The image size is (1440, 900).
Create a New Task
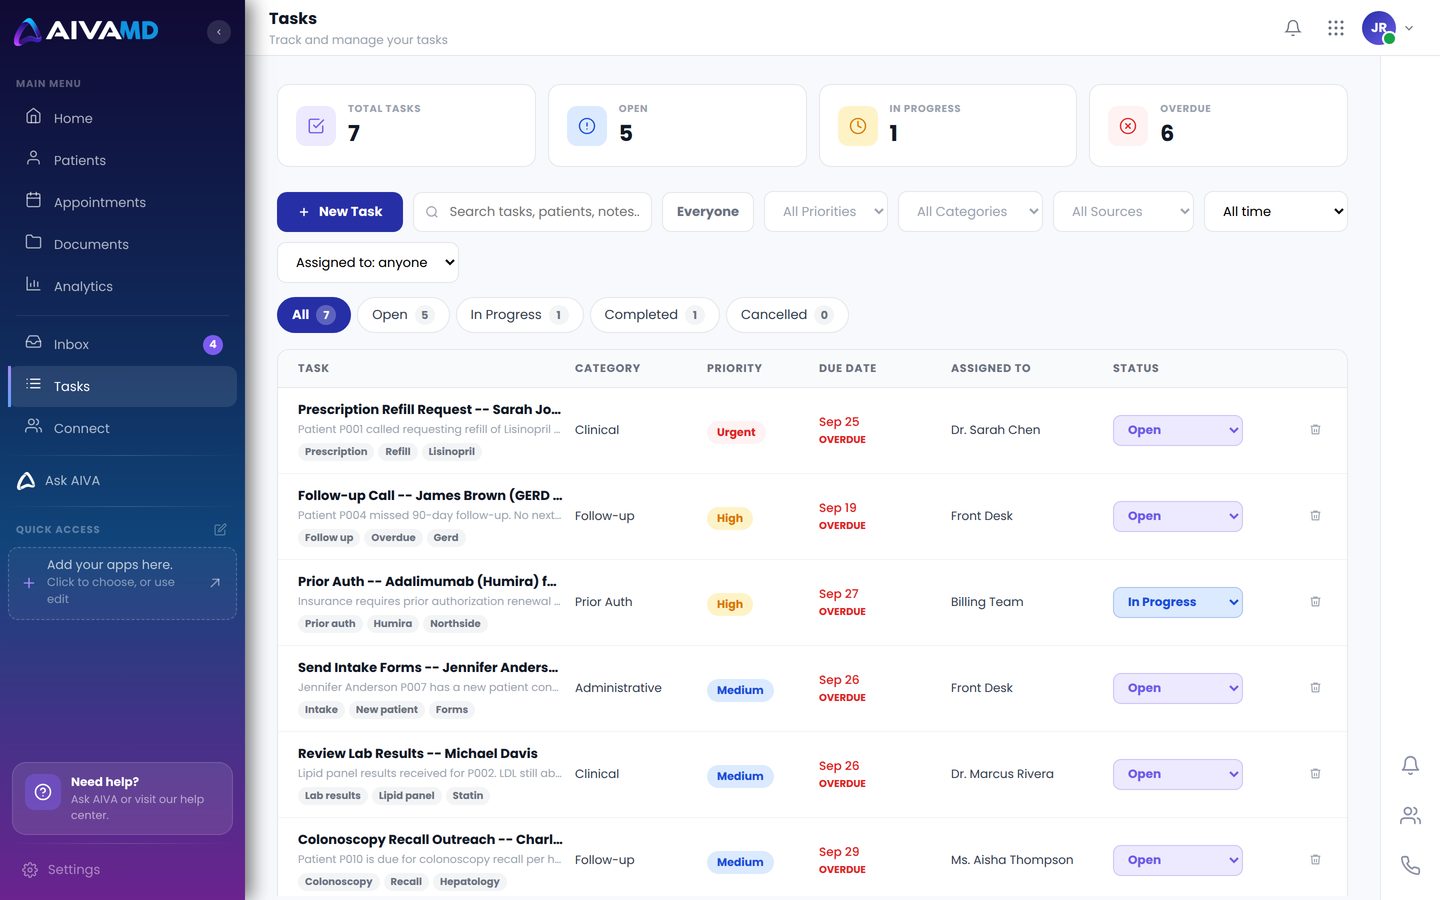[340, 212]
